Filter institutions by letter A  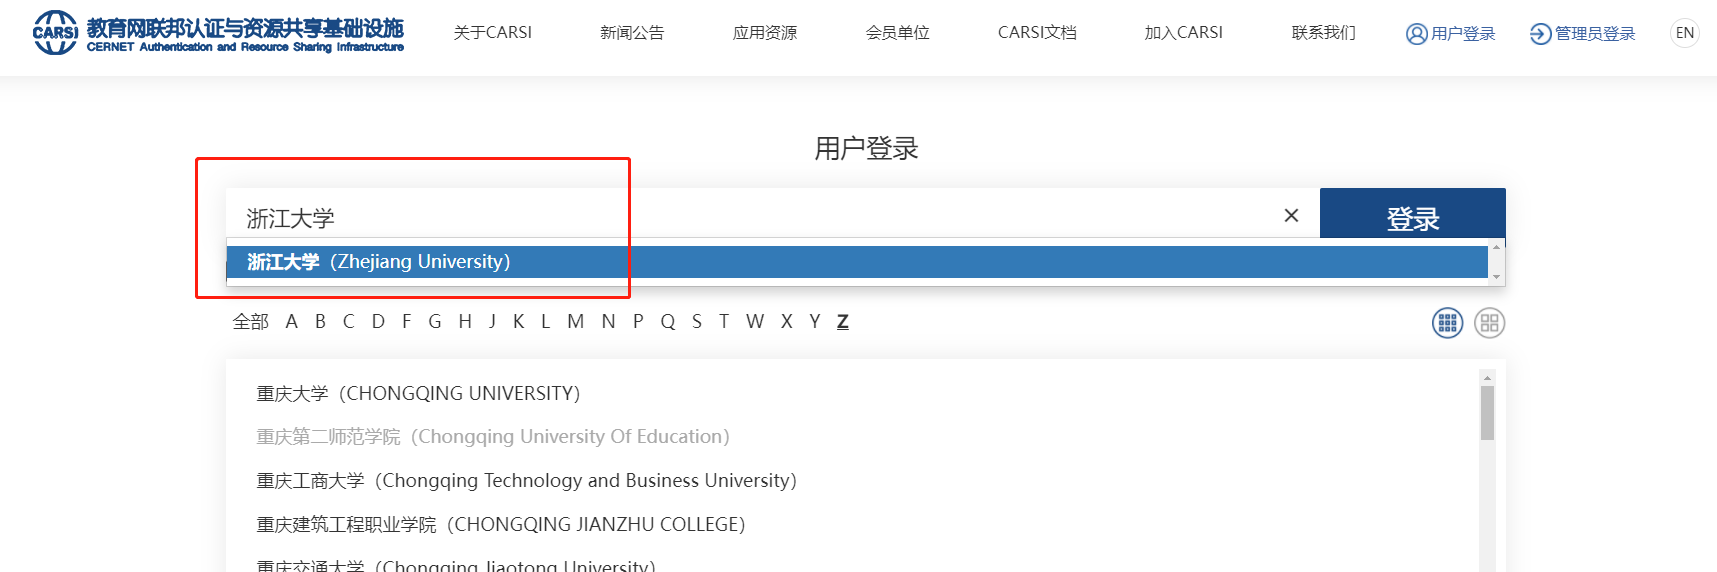click(291, 321)
